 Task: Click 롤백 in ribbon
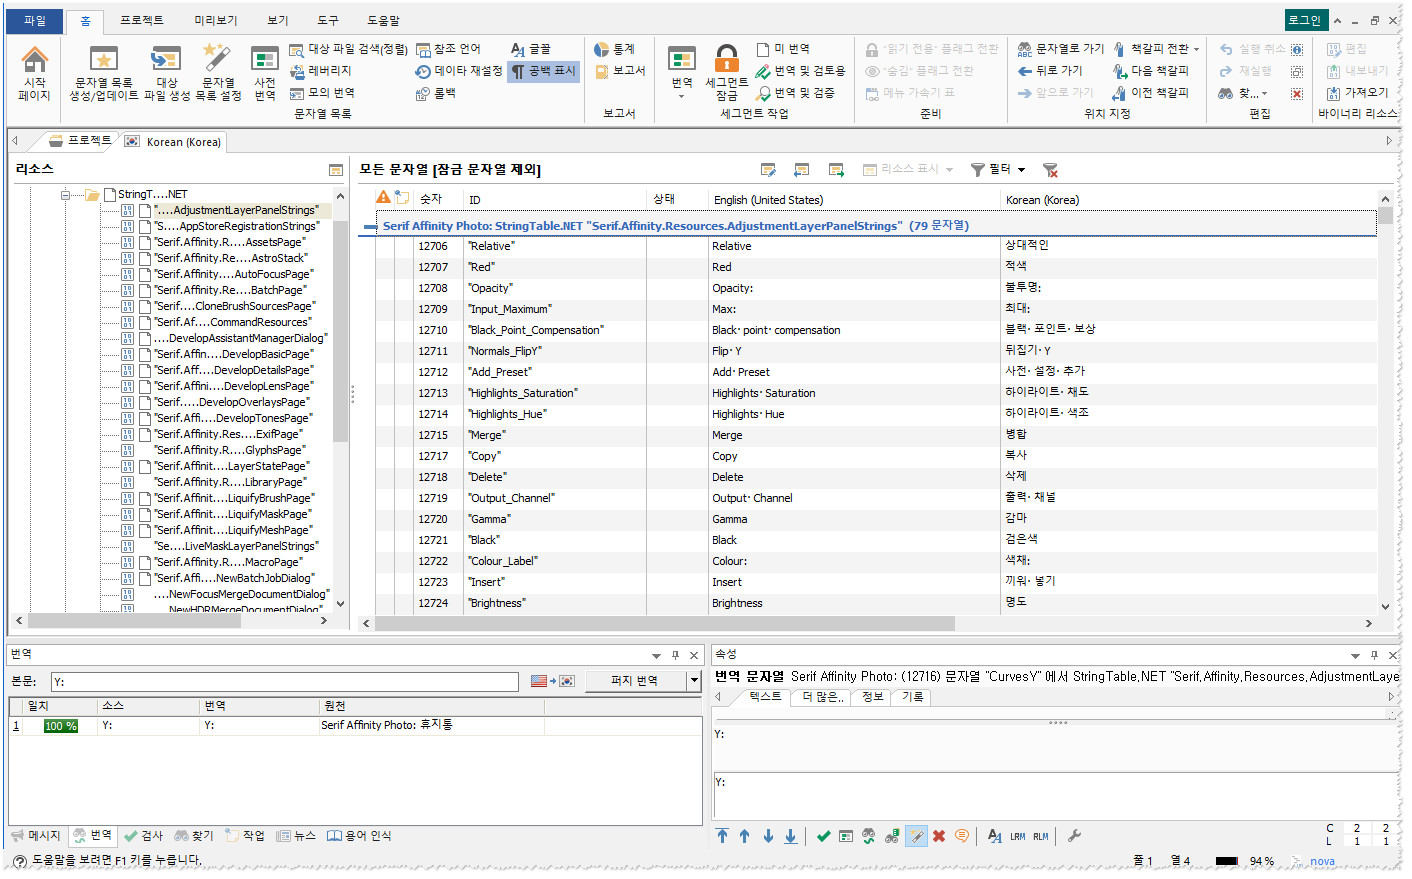pyautogui.click(x=436, y=93)
